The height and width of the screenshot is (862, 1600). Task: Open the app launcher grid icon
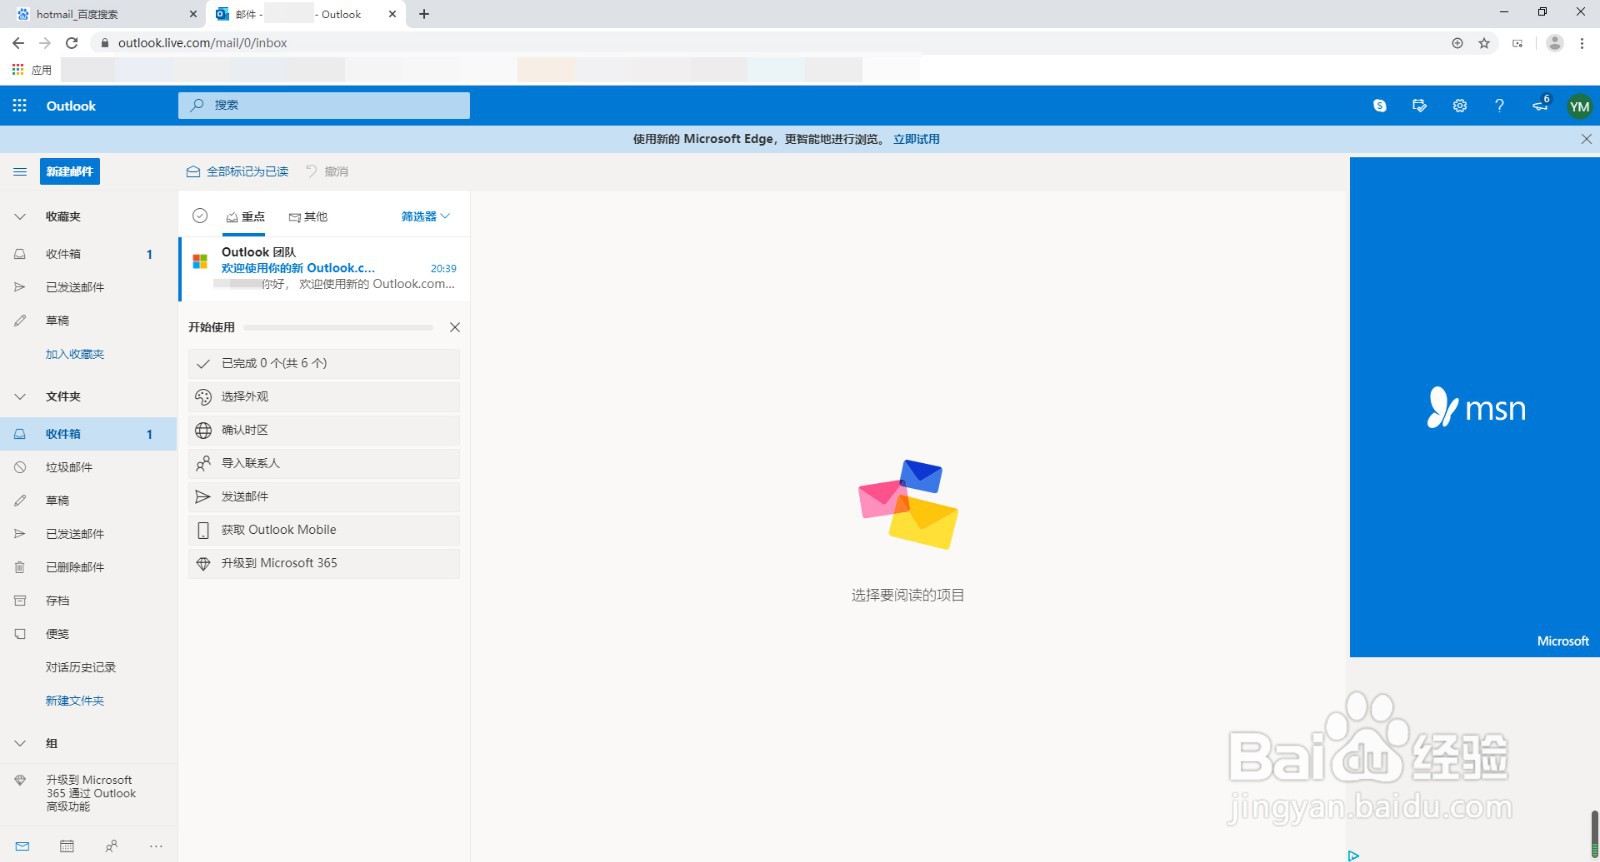[x=19, y=106]
